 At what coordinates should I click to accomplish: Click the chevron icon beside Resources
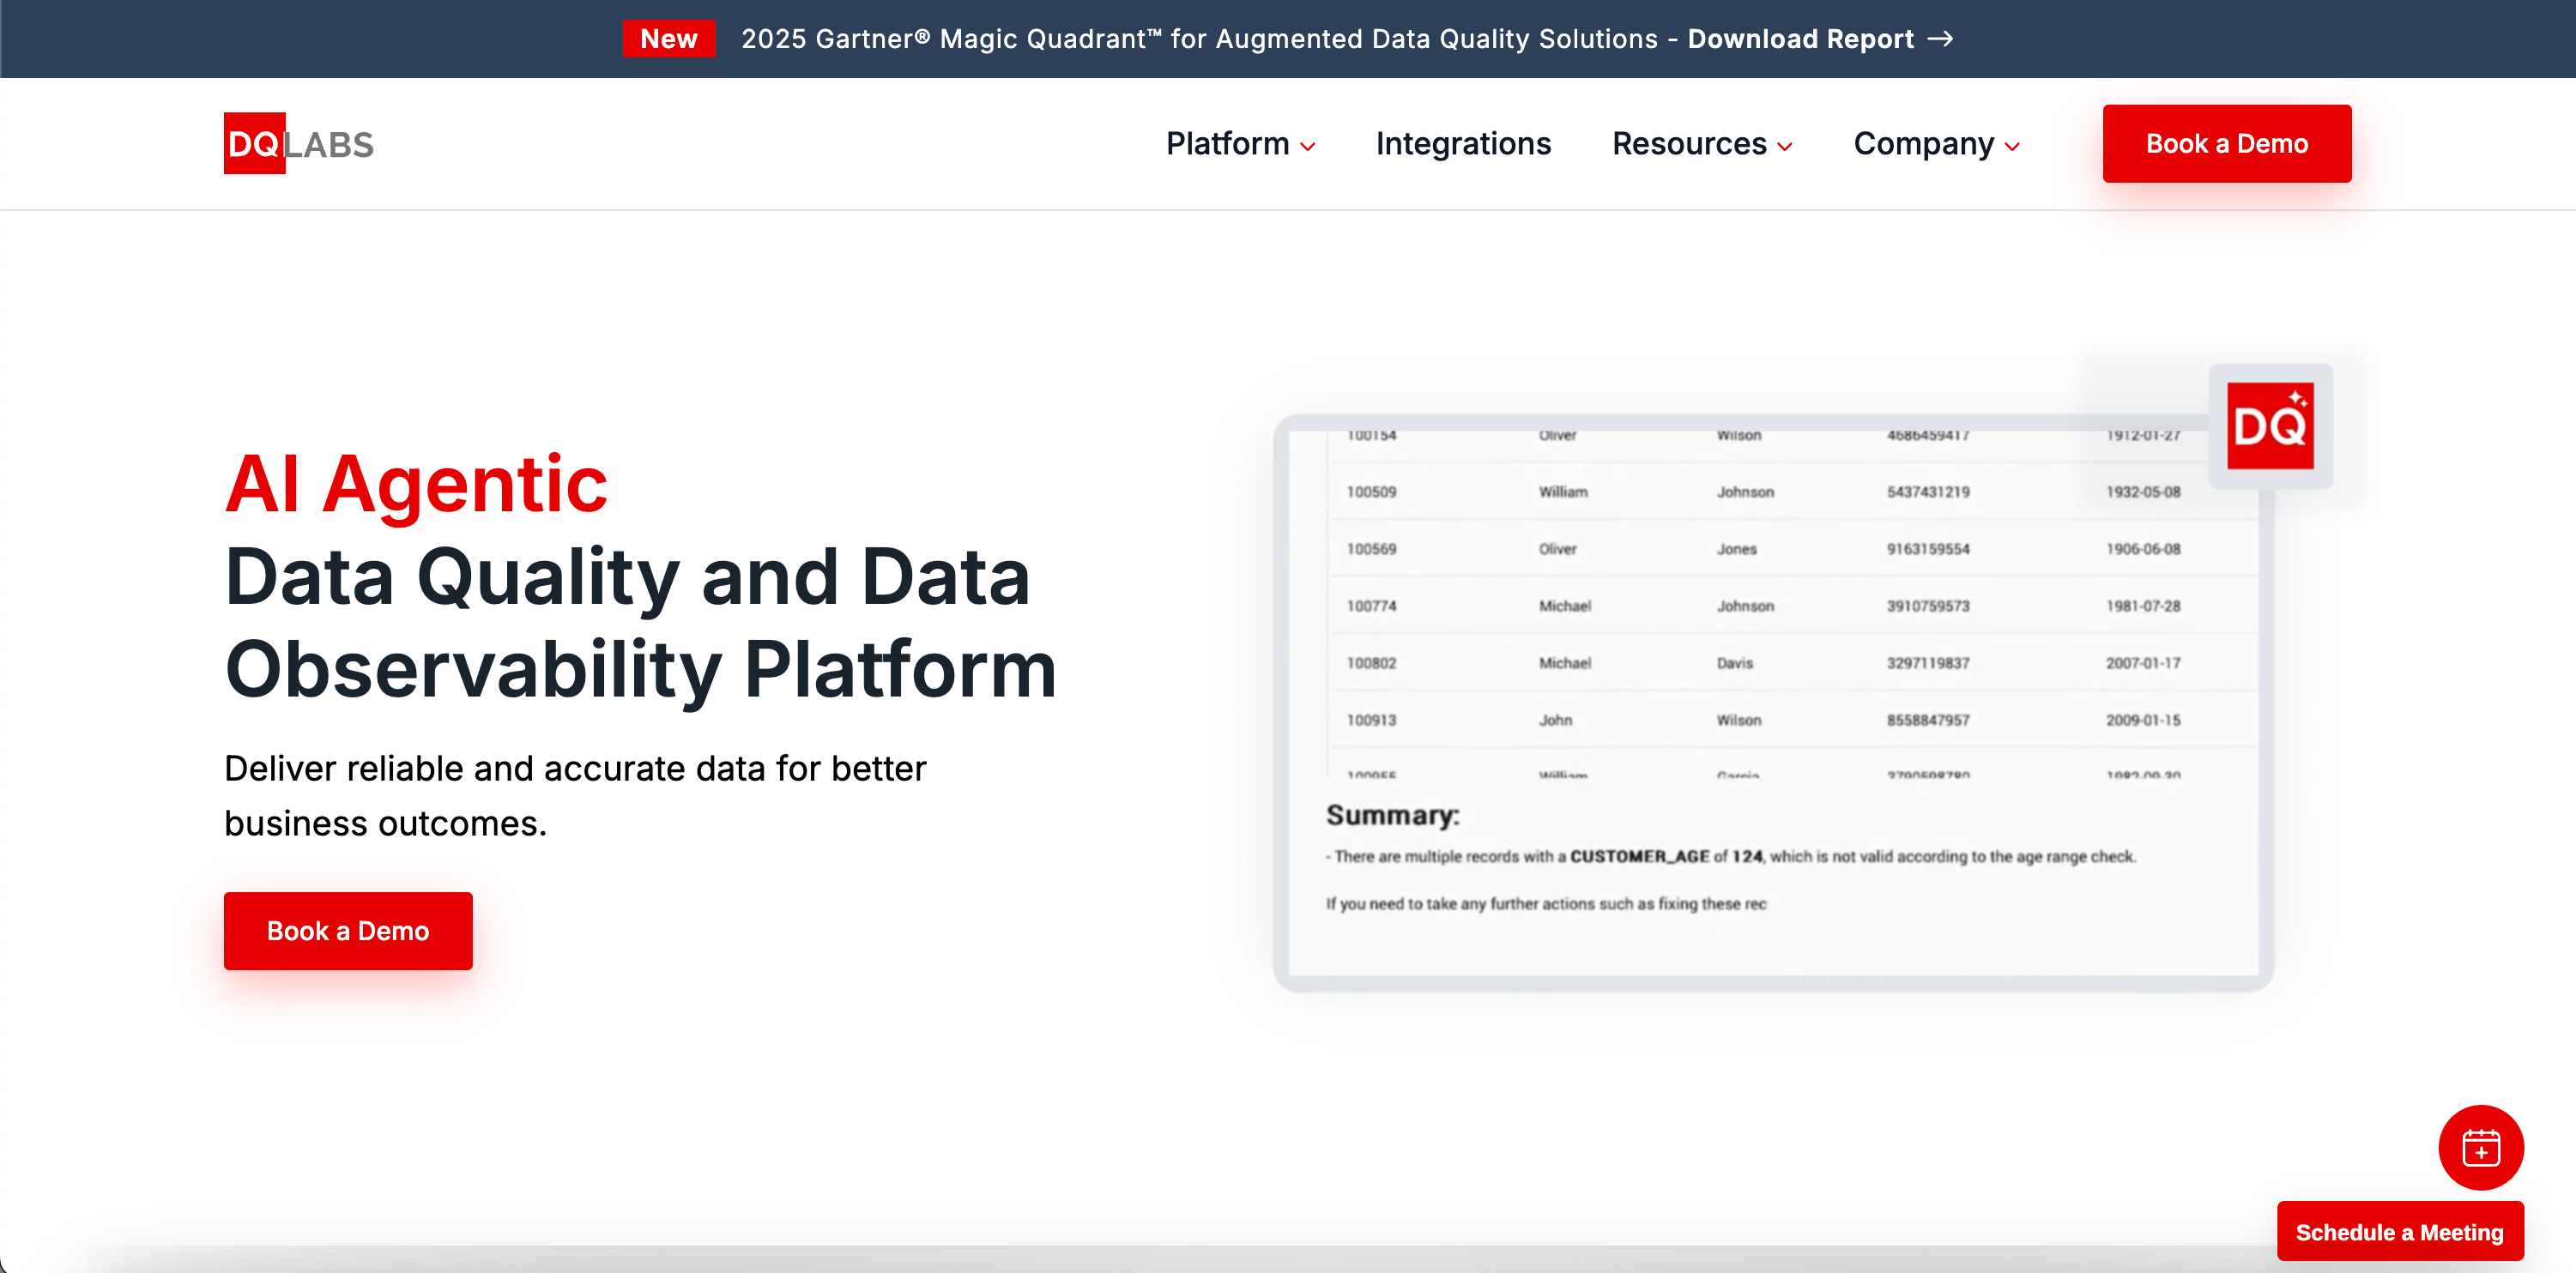point(1784,147)
